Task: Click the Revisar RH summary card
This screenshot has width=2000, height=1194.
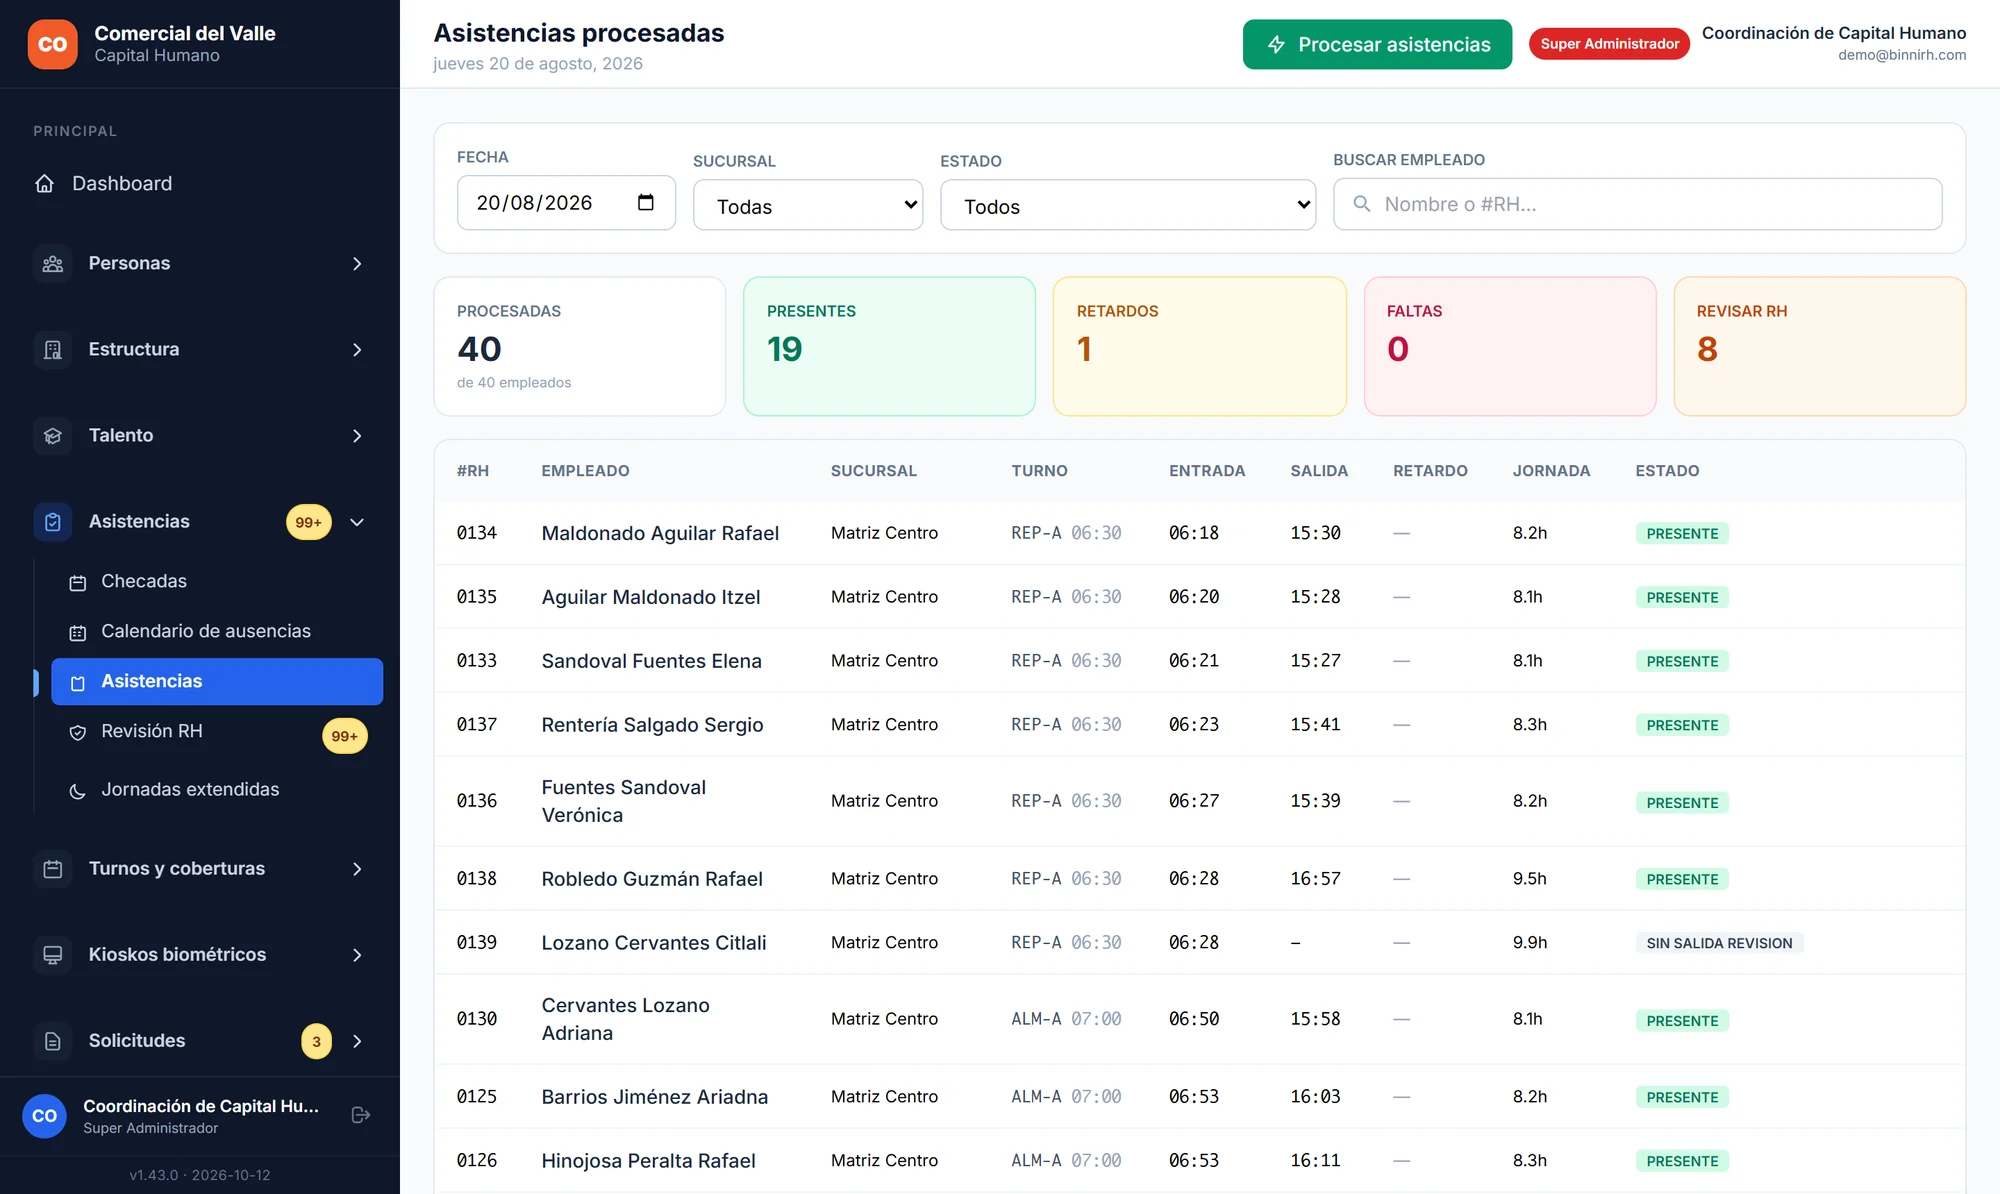Action: [x=1819, y=346]
